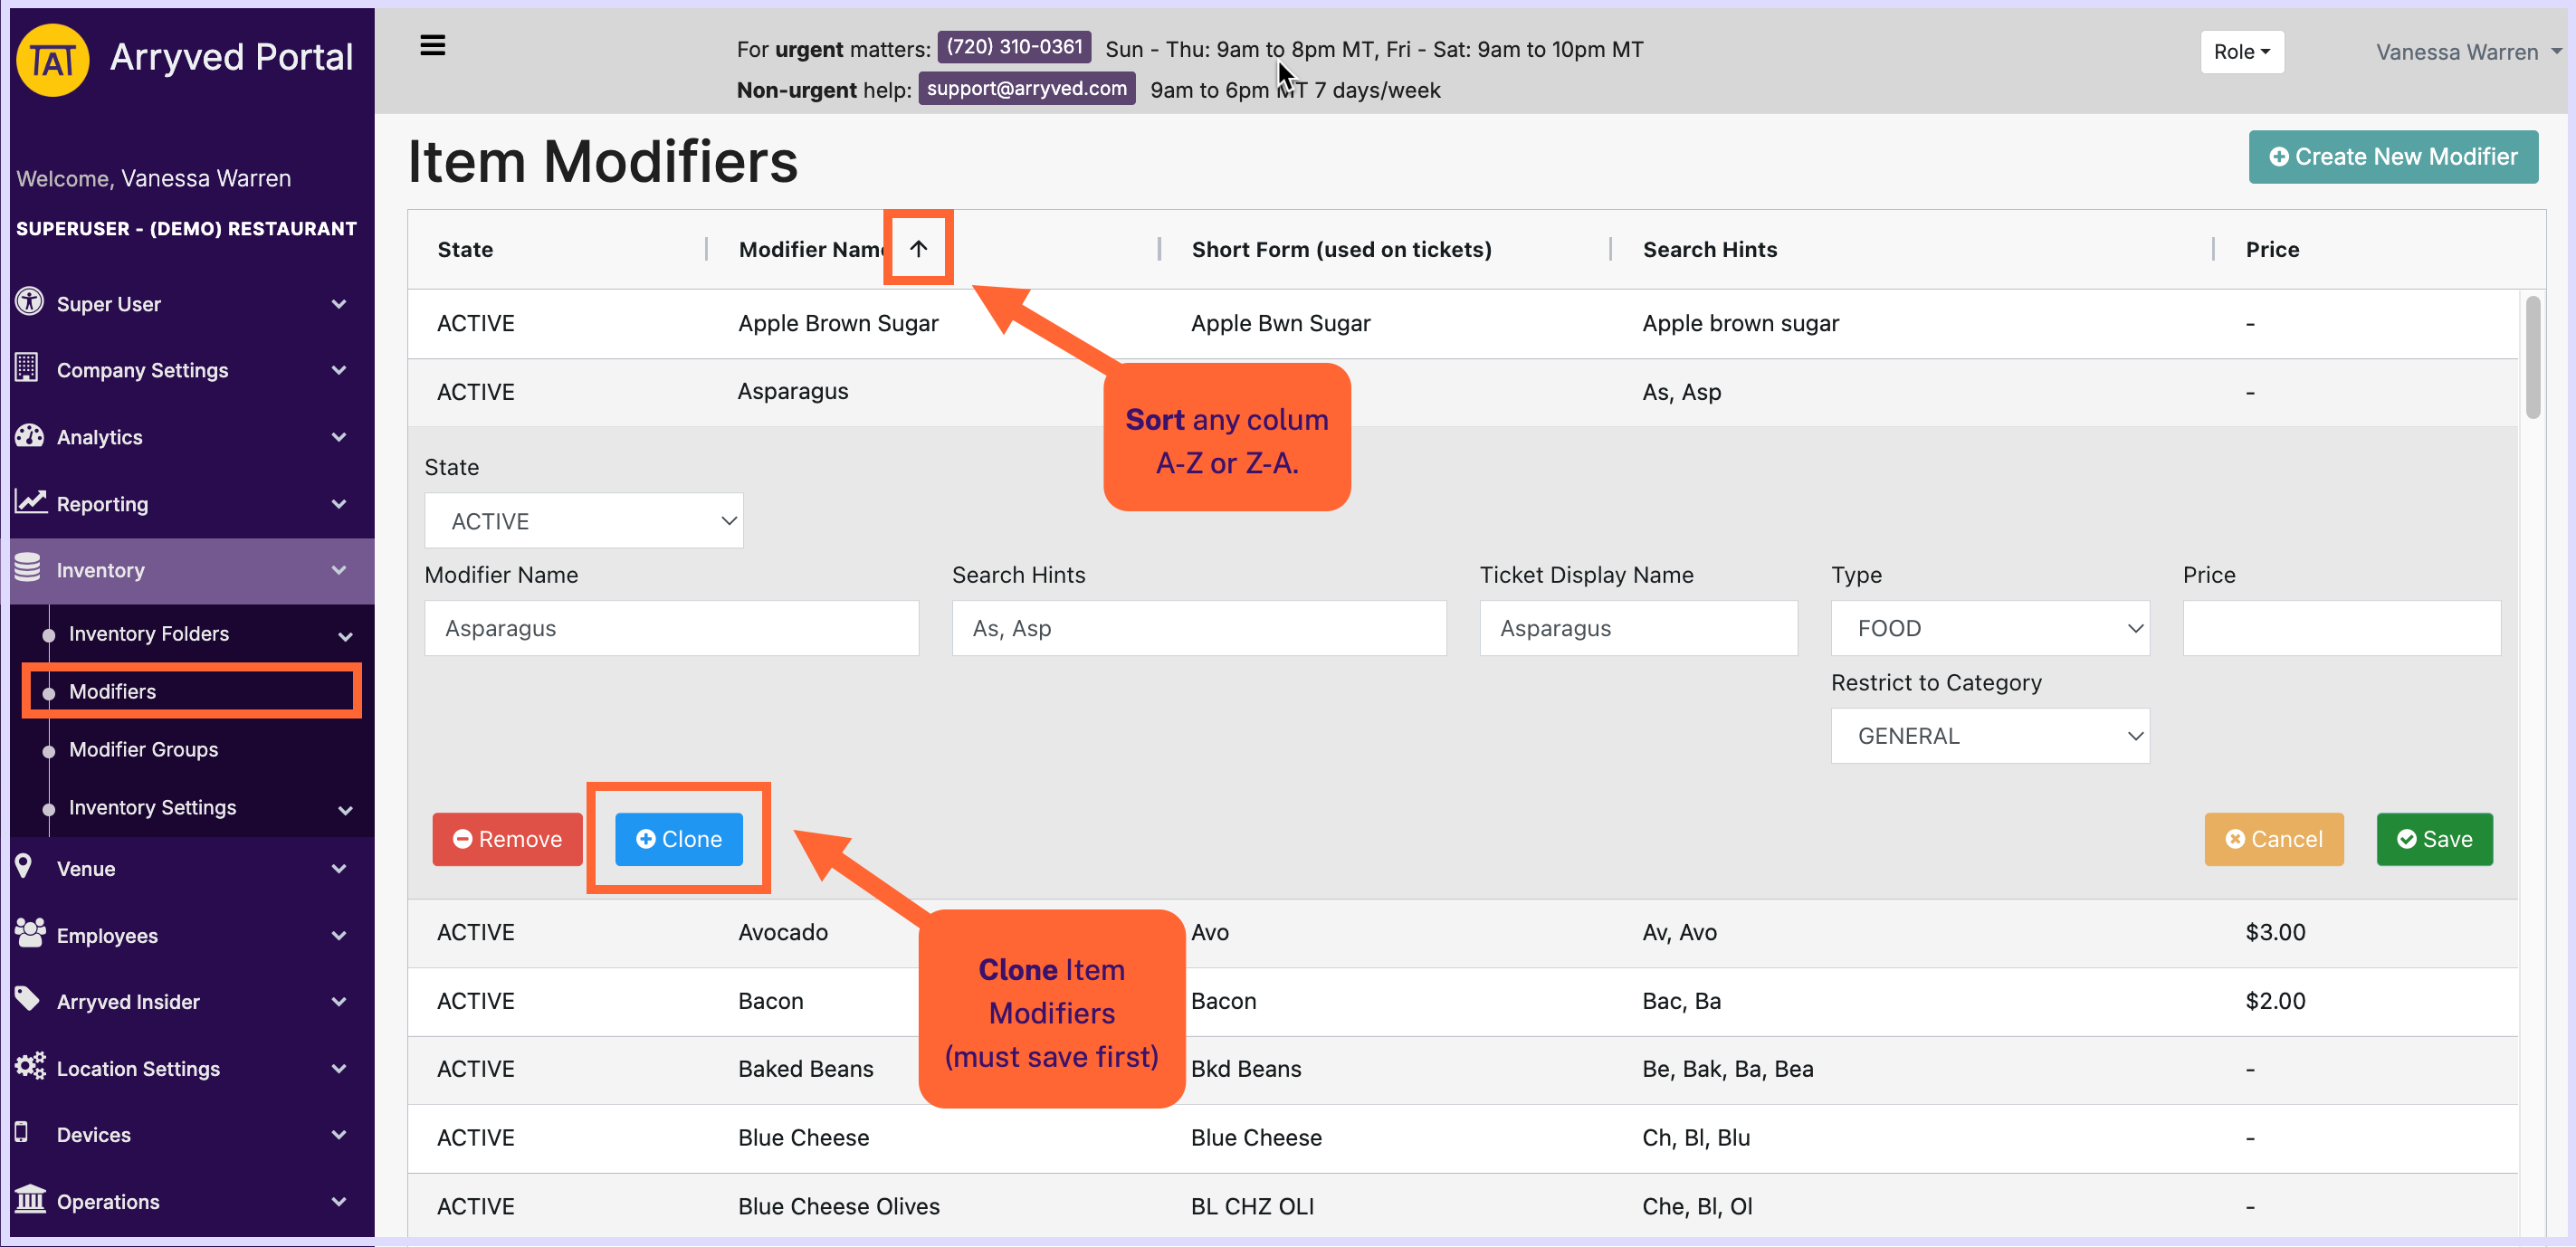This screenshot has width=2576, height=1247.
Task: Click the Inventory database icon
Action: pos(28,568)
